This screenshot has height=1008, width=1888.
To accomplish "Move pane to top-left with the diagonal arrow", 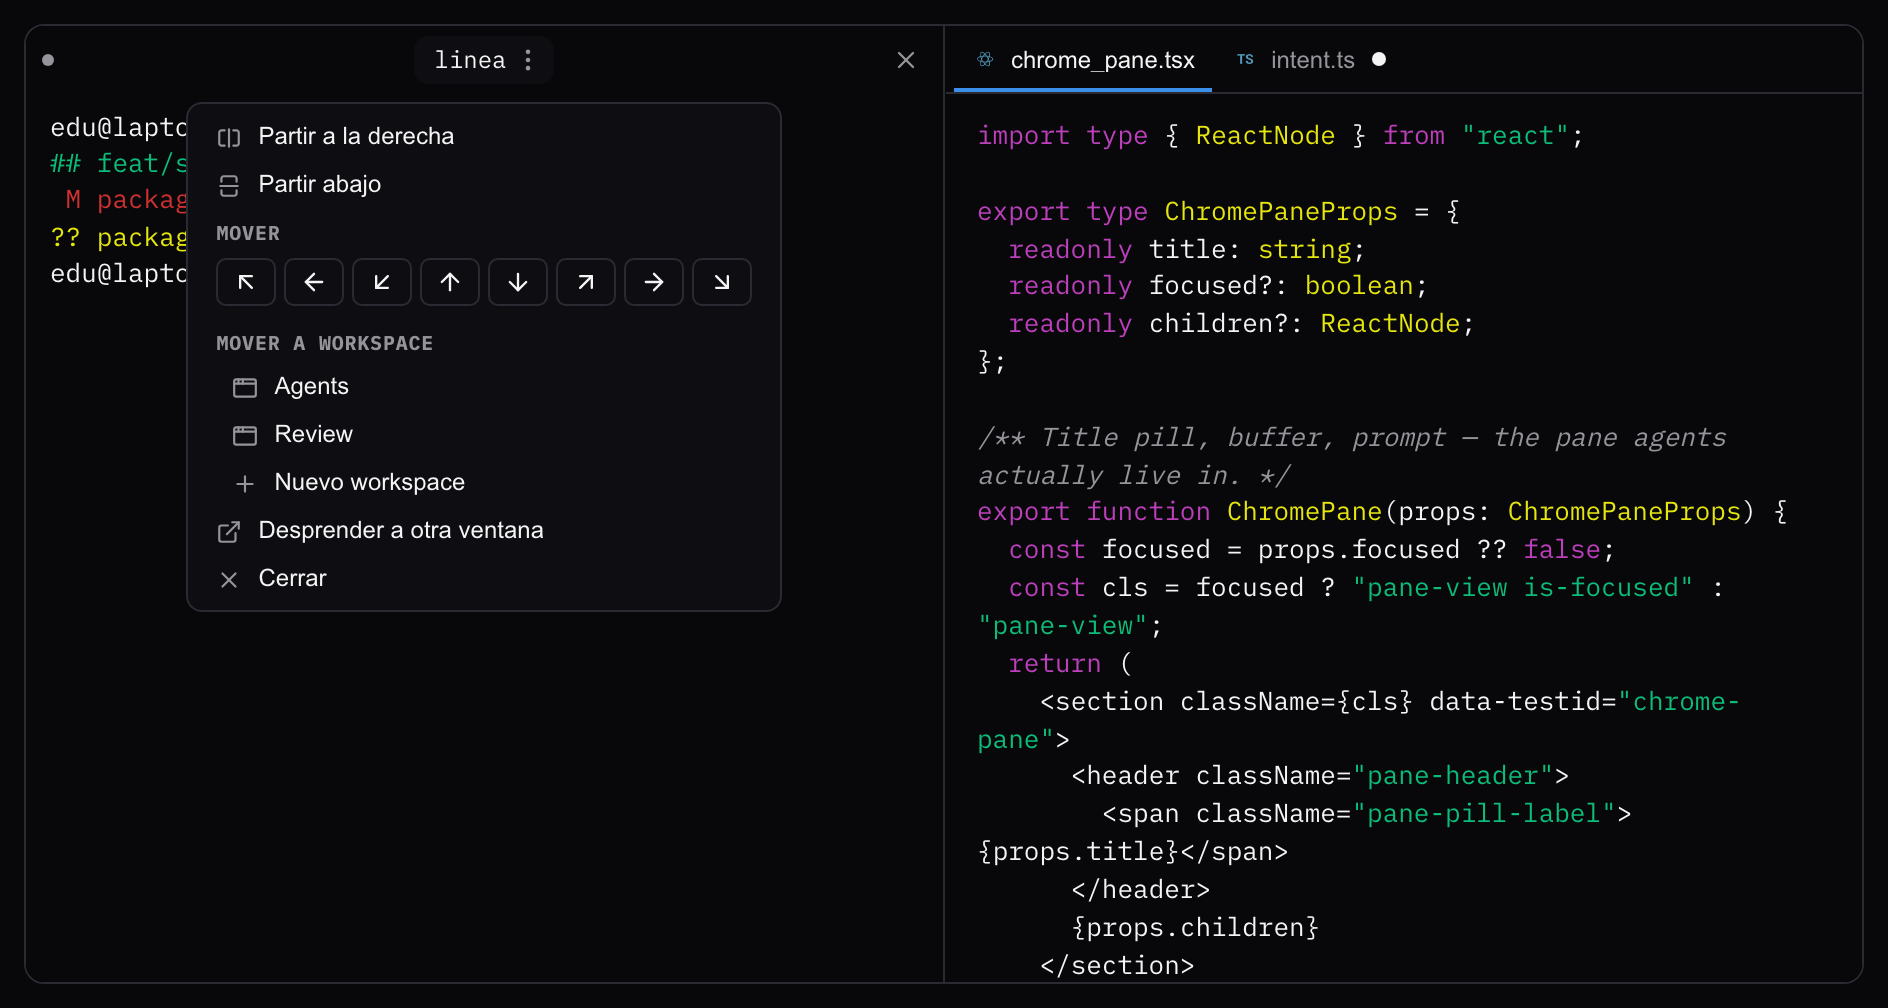I will tap(246, 282).
